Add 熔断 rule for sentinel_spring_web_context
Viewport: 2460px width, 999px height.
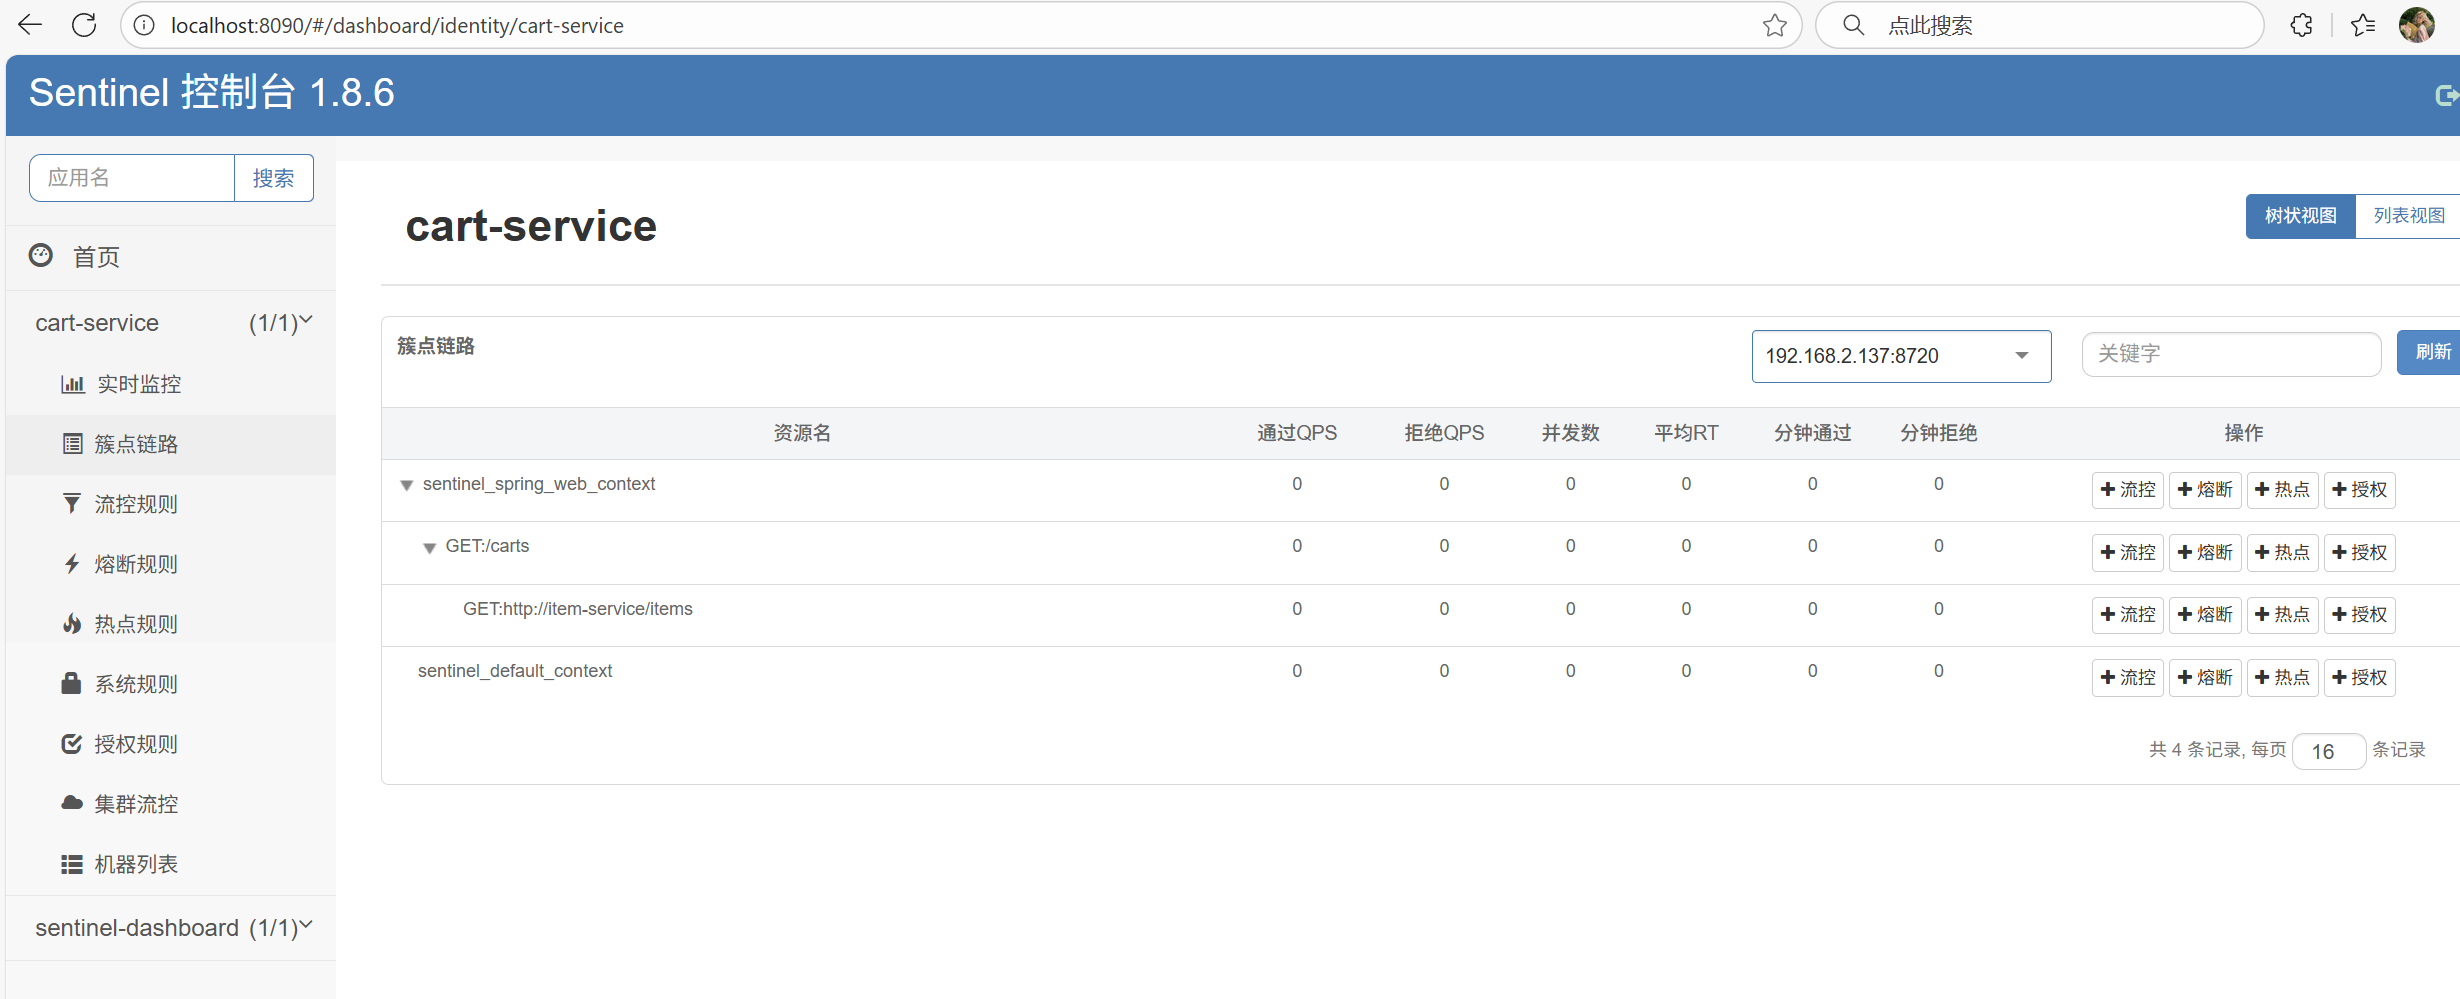(2204, 490)
